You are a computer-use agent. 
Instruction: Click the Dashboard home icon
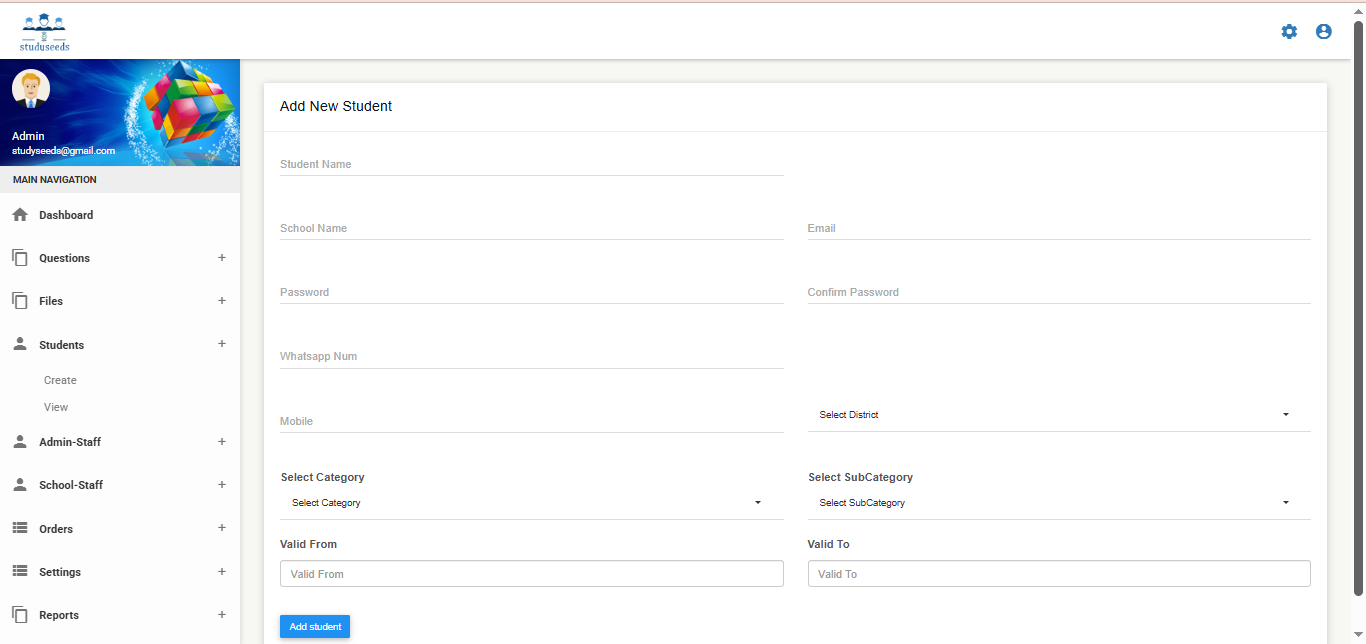pyautogui.click(x=20, y=215)
